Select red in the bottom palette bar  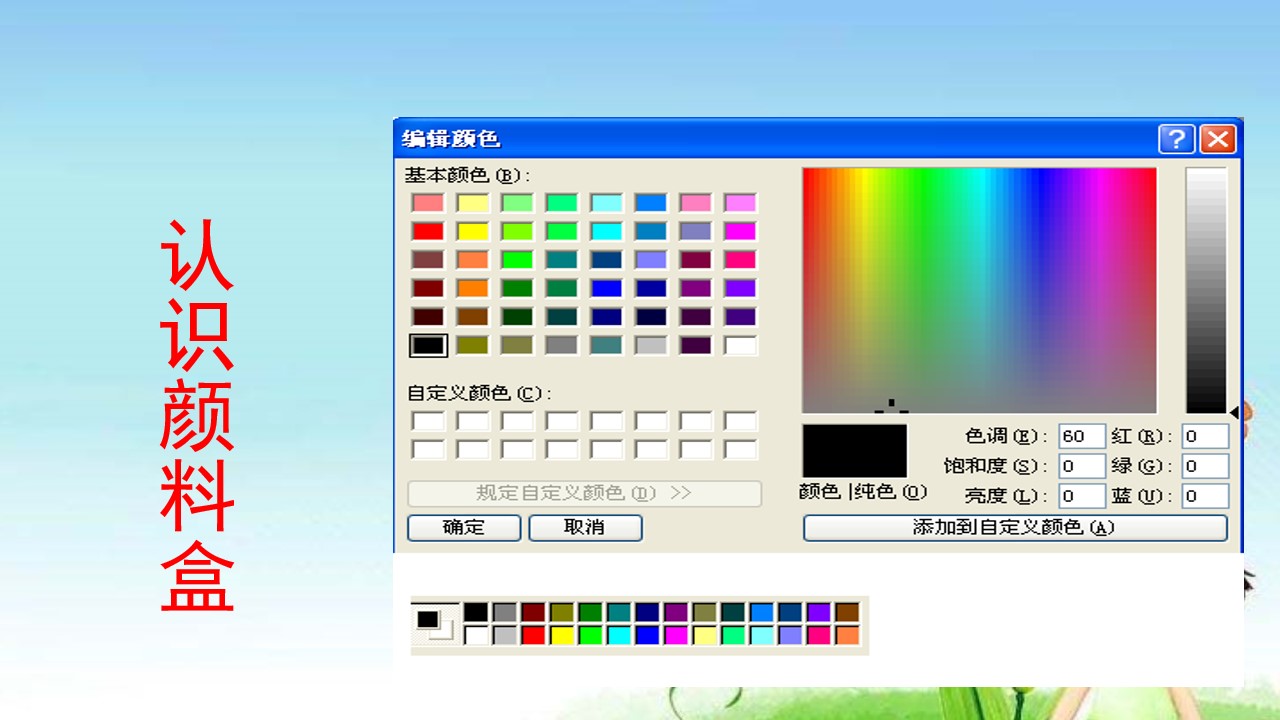(533, 635)
